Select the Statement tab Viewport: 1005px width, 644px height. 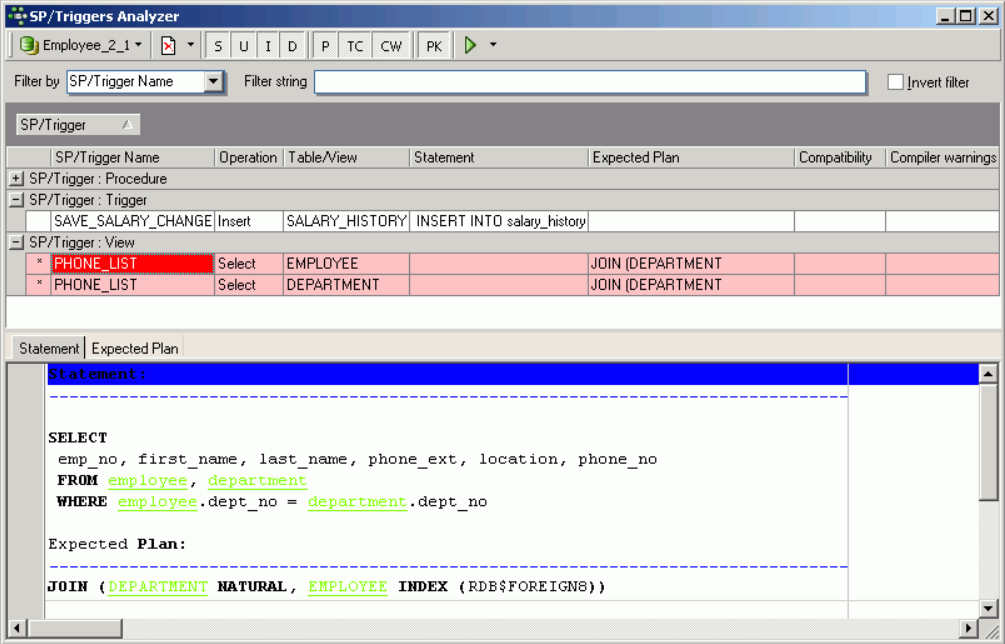[49, 348]
